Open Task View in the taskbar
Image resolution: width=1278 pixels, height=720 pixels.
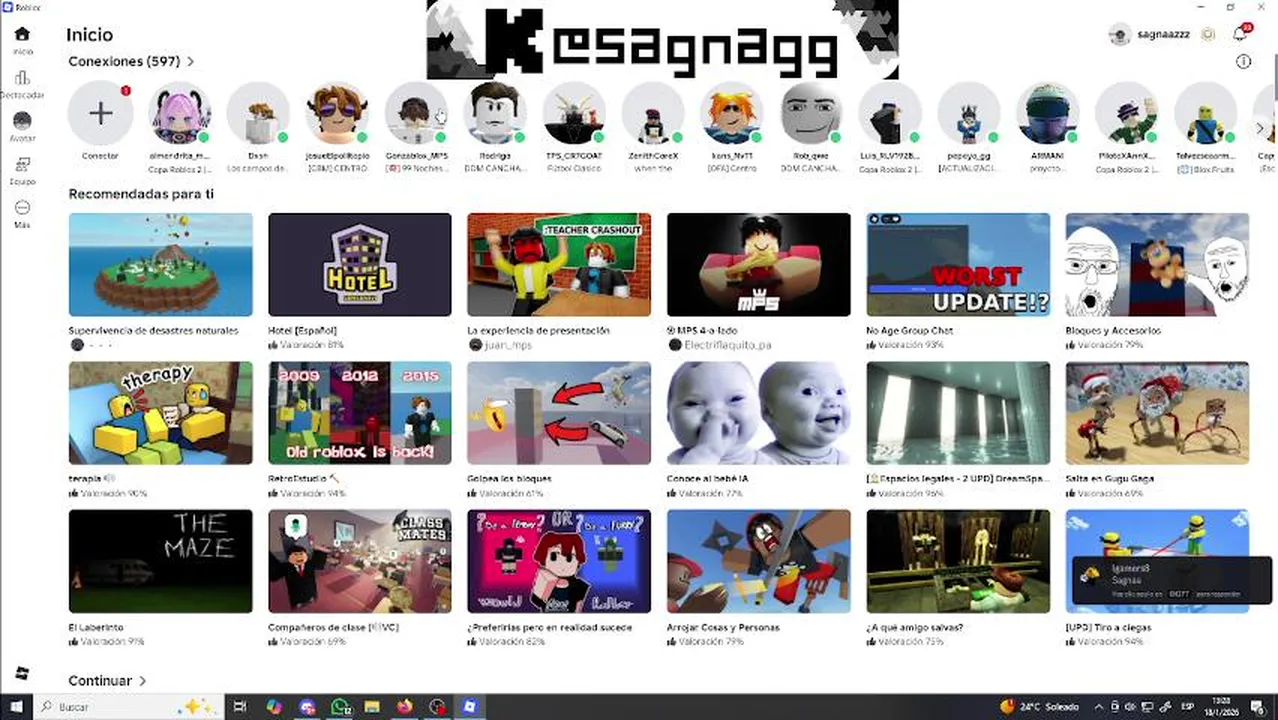[240, 707]
